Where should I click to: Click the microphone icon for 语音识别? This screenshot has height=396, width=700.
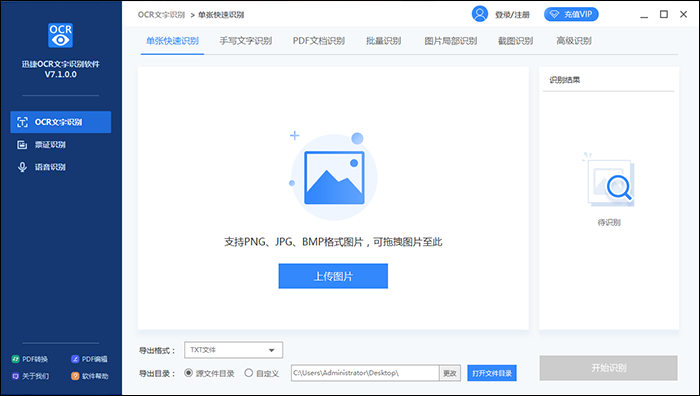point(22,167)
